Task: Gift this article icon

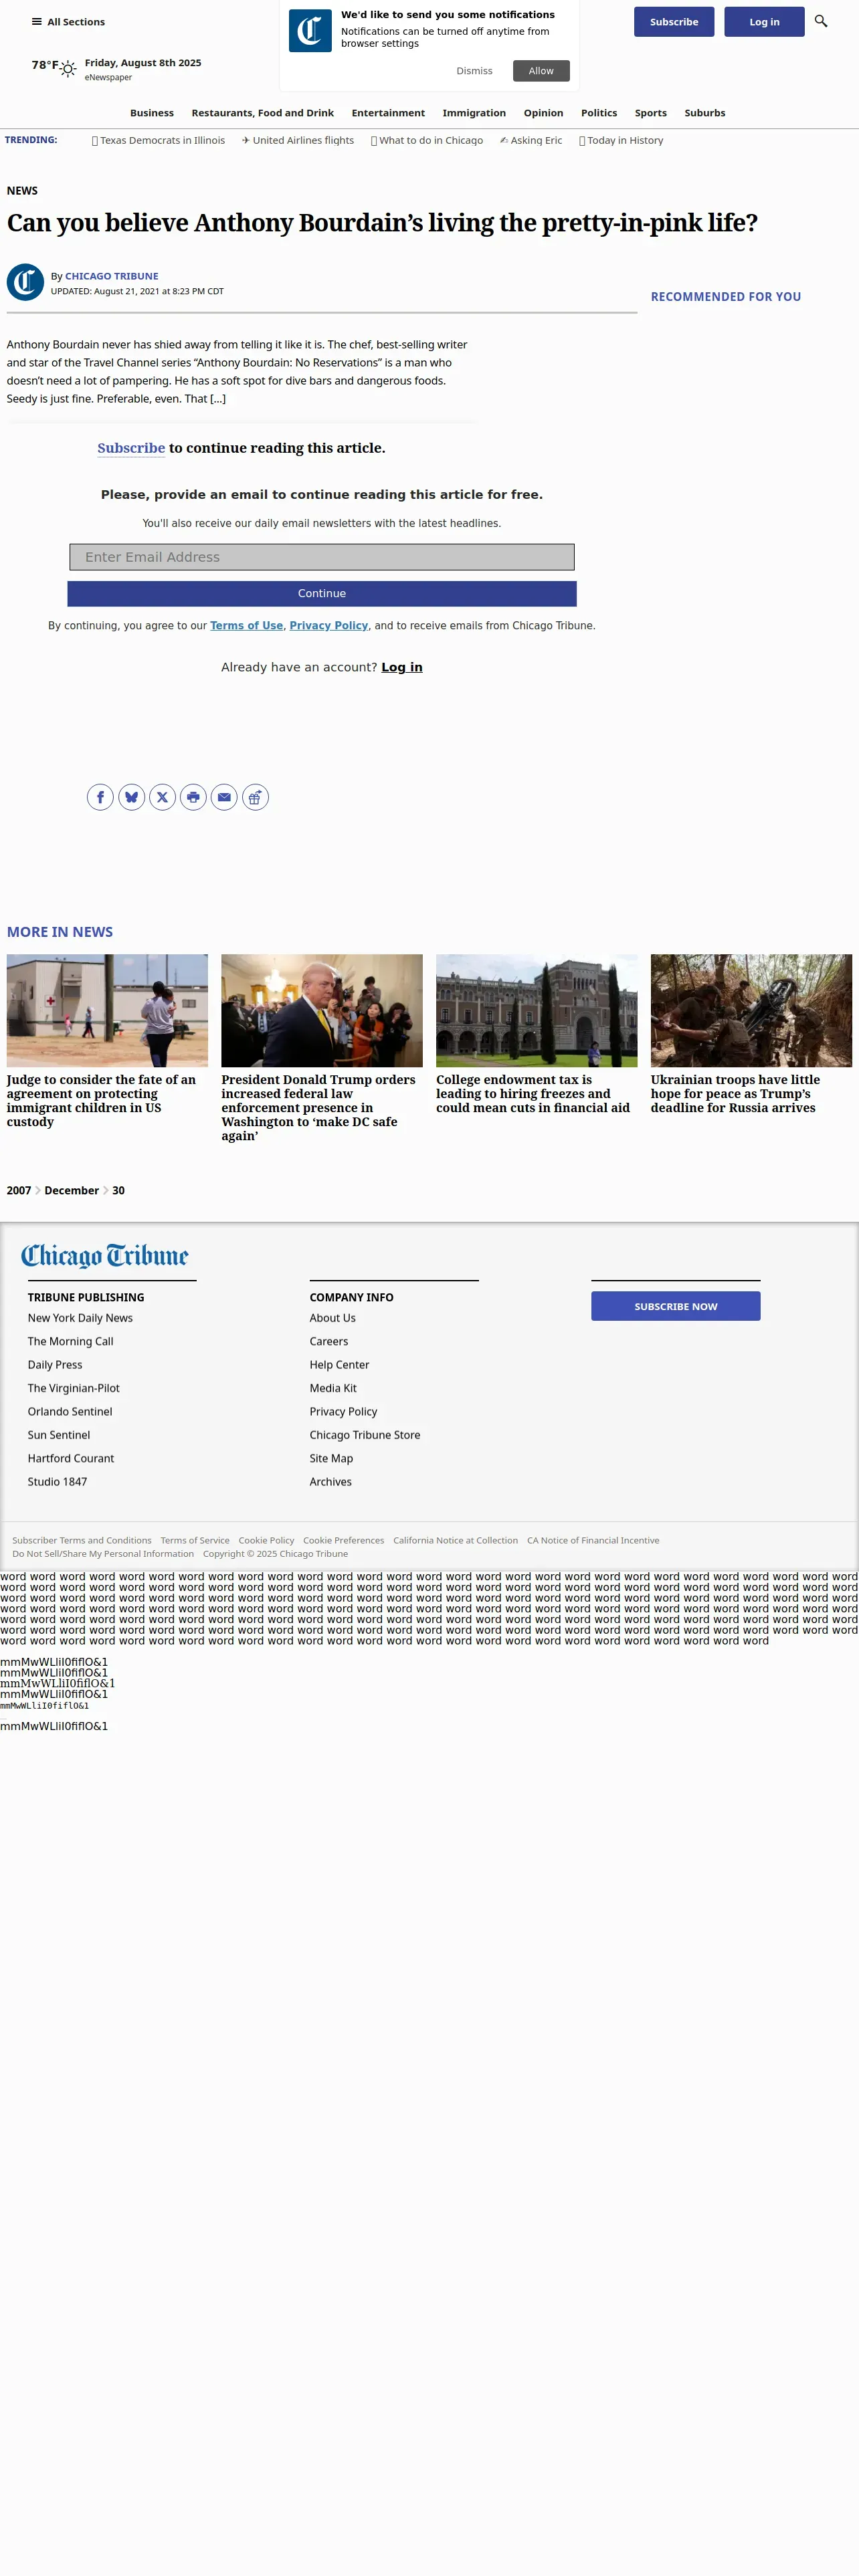Action: click(255, 797)
